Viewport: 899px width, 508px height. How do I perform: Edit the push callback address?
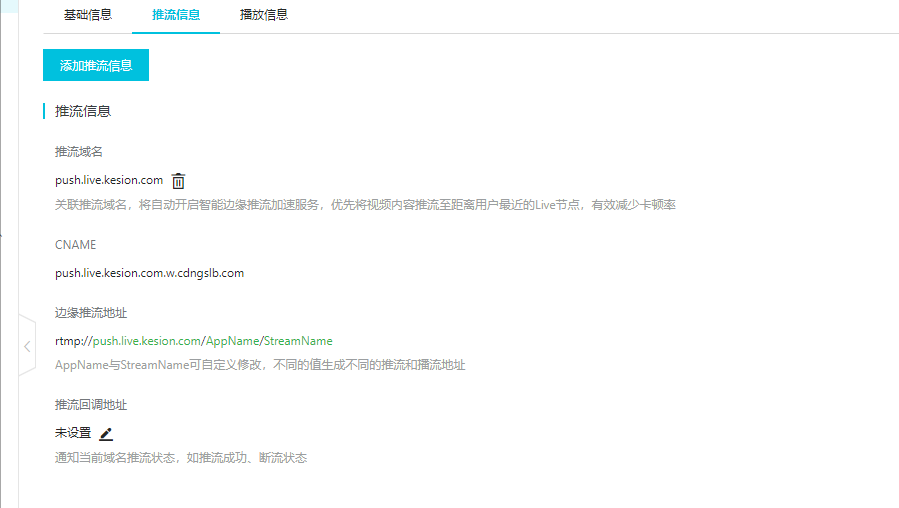coord(106,434)
